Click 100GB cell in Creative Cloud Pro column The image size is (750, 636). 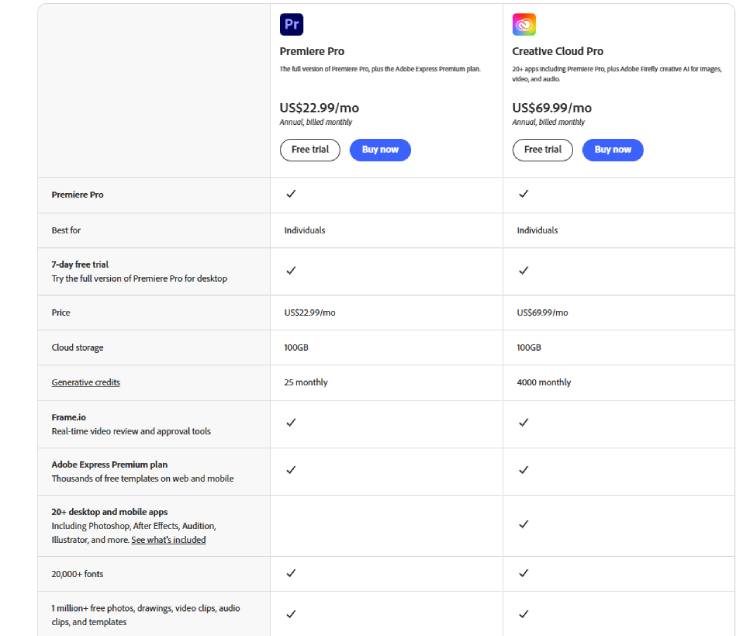click(529, 348)
